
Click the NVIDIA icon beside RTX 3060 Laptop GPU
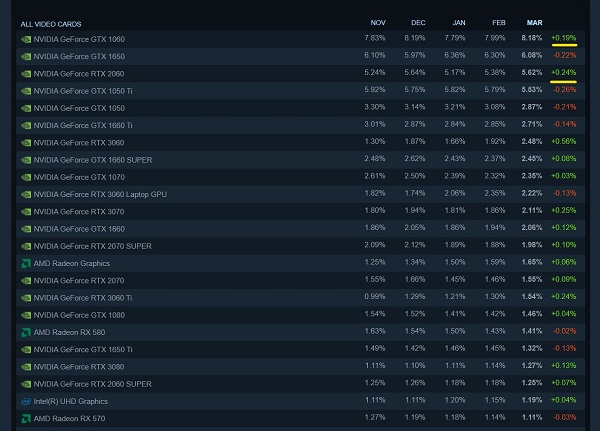pos(26,194)
